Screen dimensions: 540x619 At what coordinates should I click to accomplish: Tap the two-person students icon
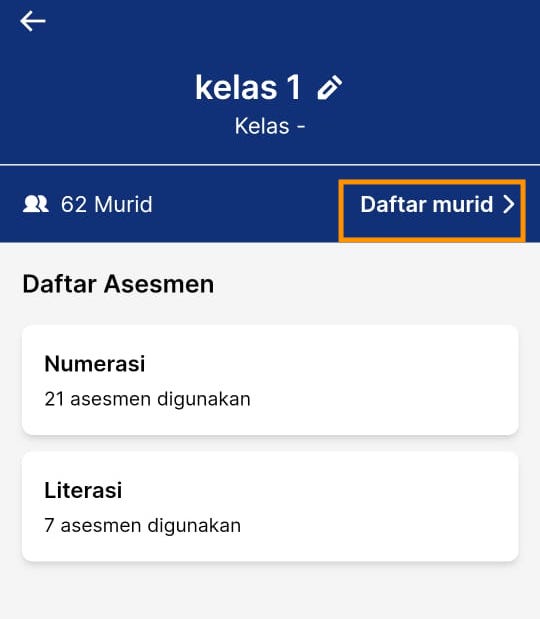[36, 204]
